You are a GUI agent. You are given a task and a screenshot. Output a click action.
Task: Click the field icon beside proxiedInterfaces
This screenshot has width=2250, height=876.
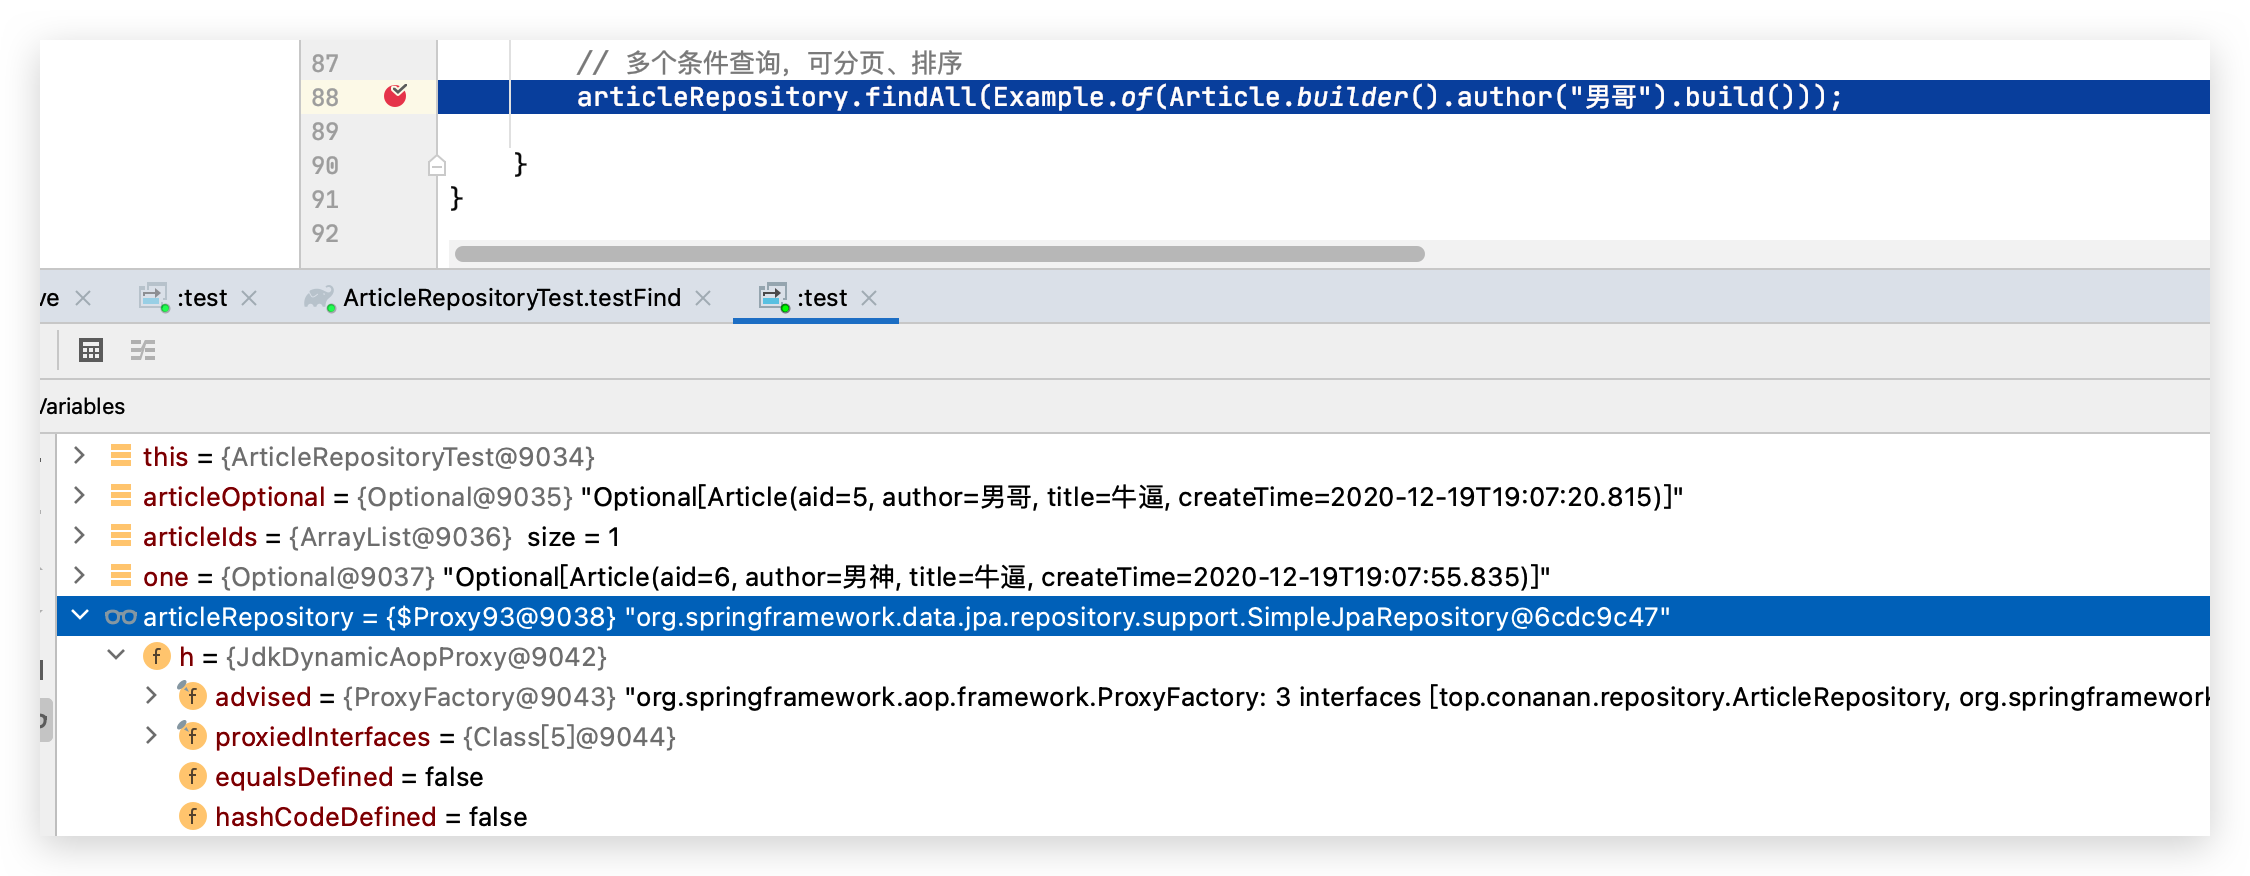point(192,736)
